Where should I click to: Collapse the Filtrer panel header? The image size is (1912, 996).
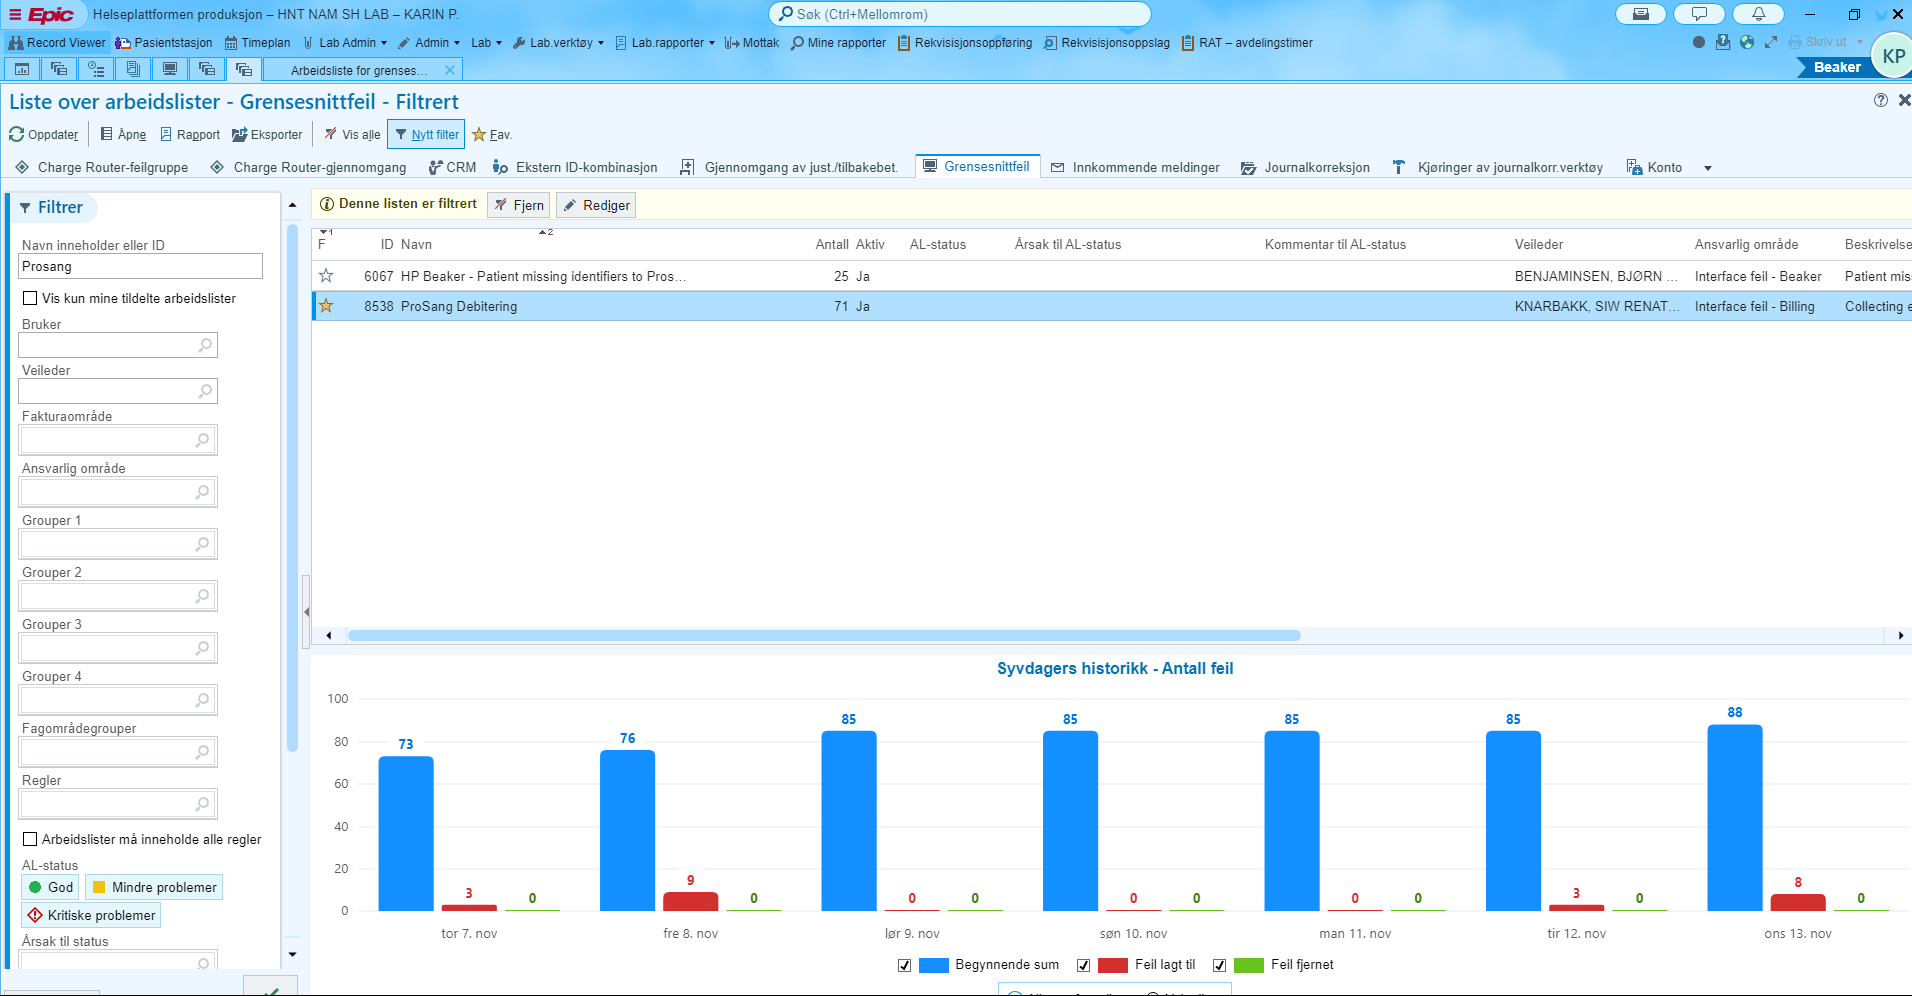coord(52,207)
